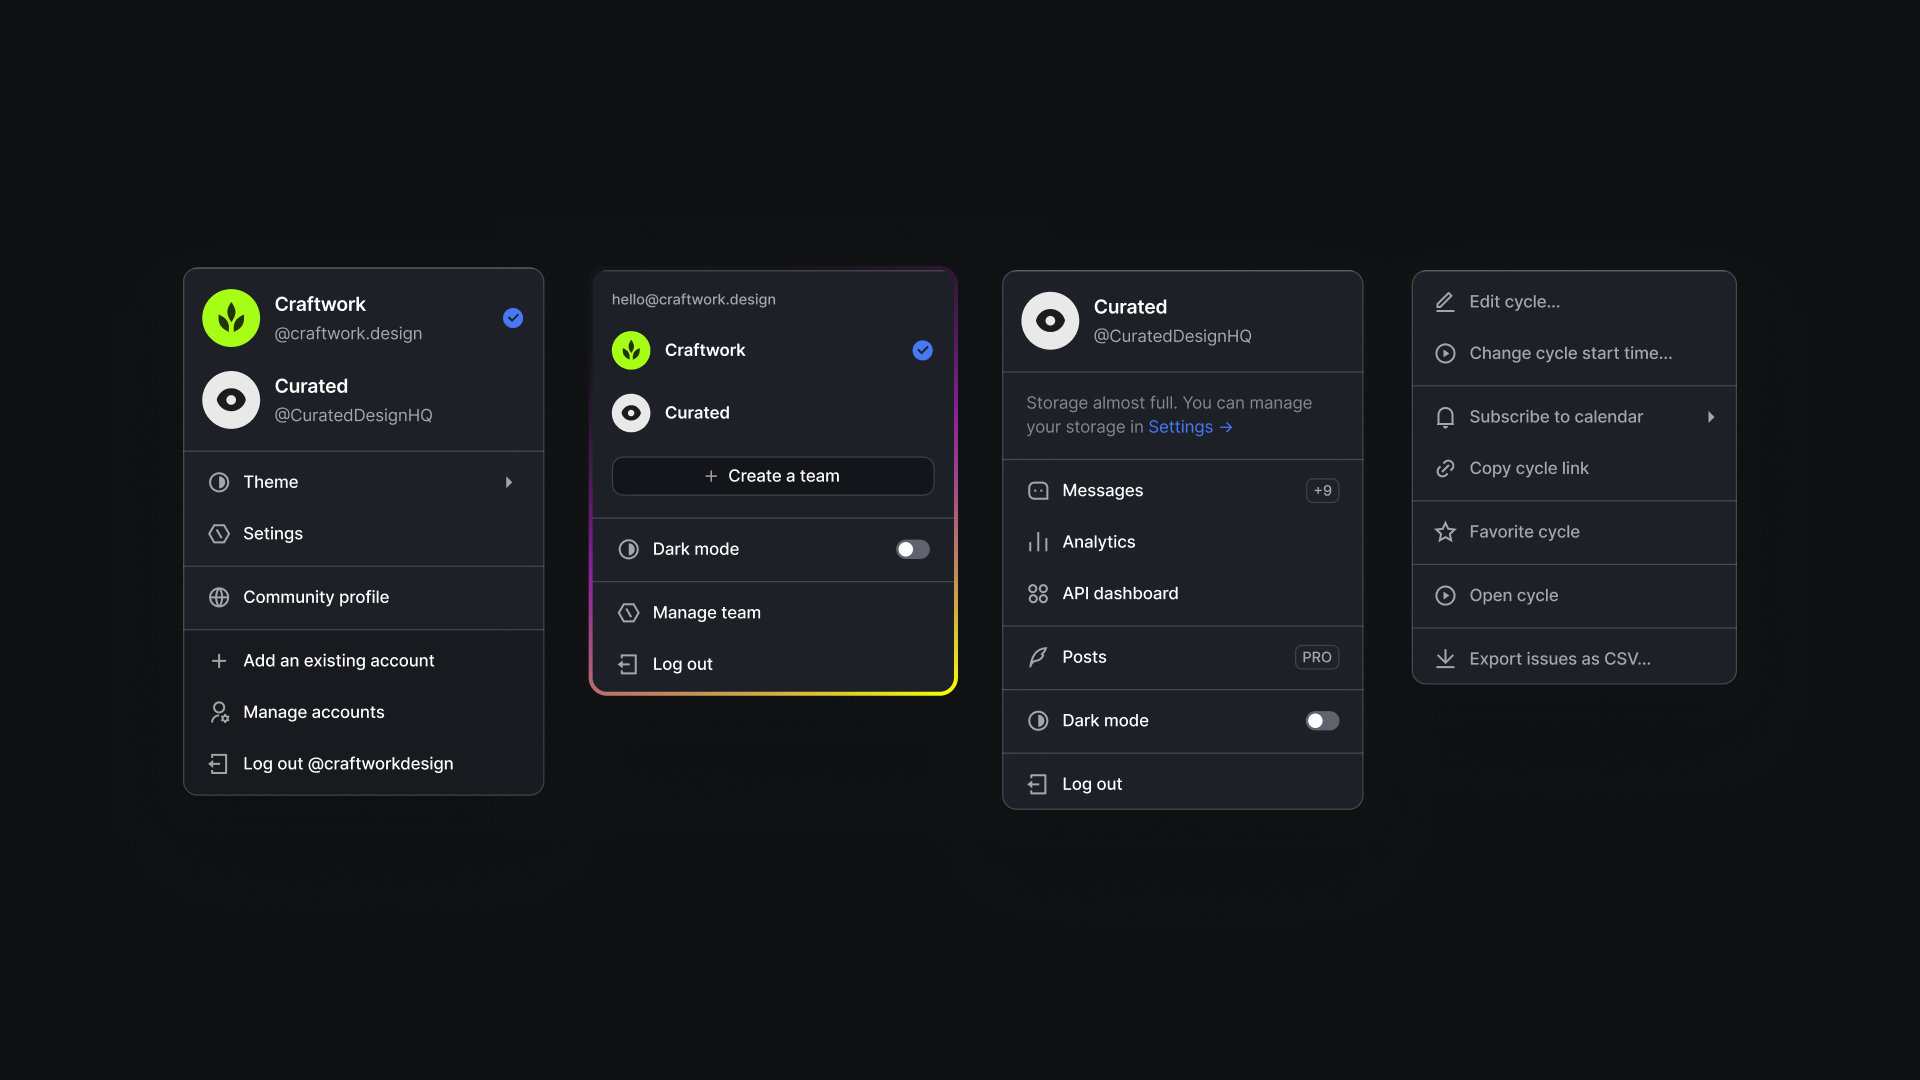This screenshot has width=1920, height=1080.
Task: Click the bell icon for Subscribe to calendar
Action: point(1445,417)
